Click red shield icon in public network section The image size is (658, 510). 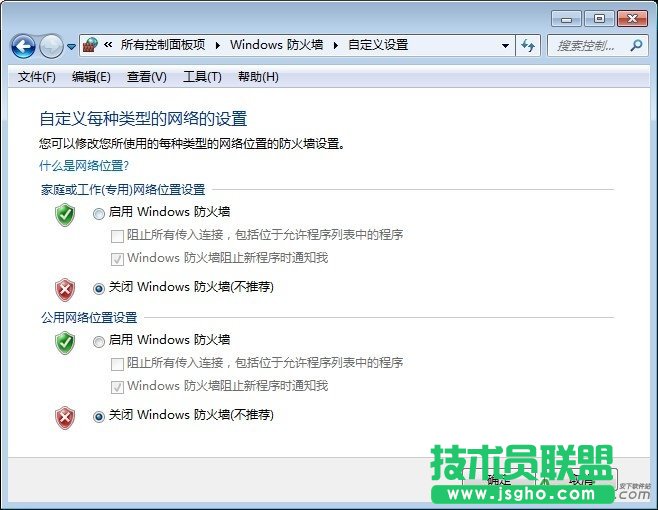click(x=65, y=417)
